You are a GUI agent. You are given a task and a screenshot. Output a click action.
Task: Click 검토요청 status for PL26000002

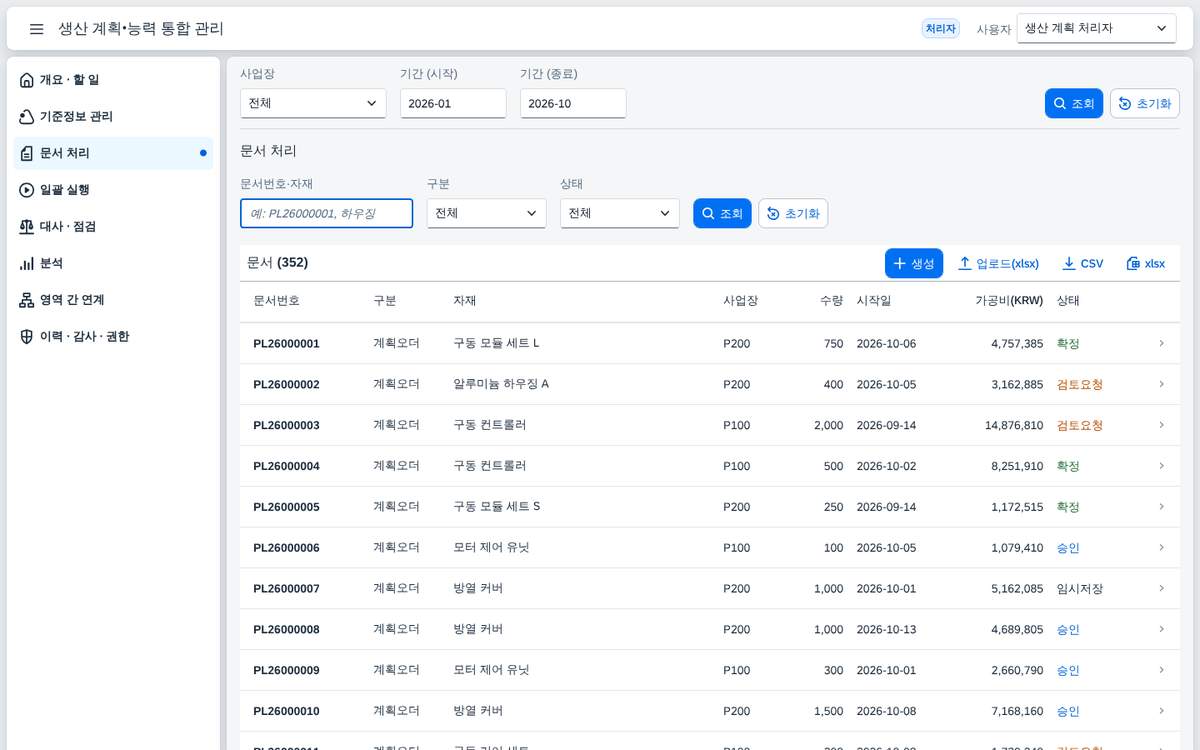tap(1080, 384)
